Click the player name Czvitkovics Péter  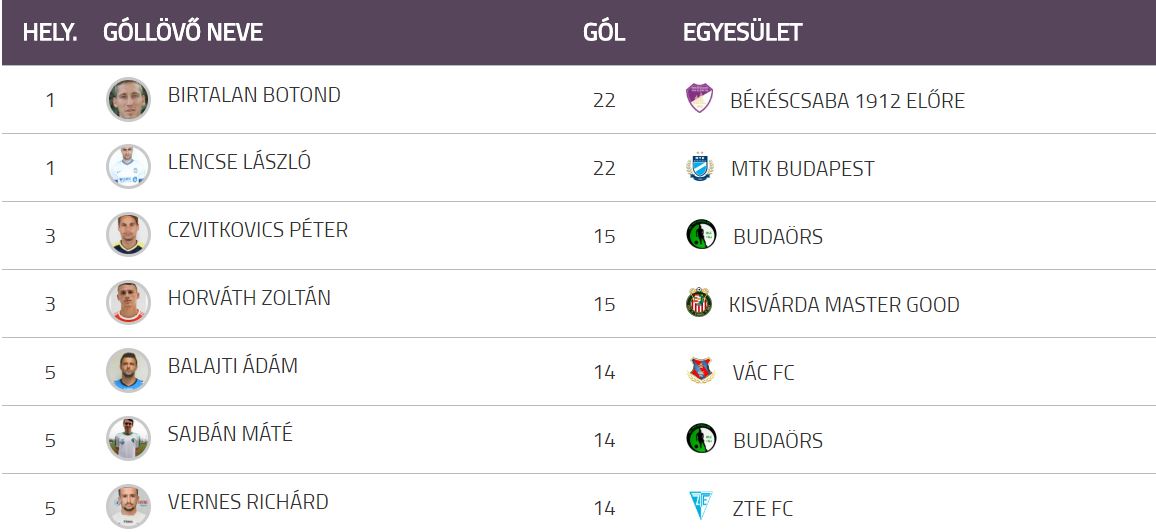coord(257,230)
